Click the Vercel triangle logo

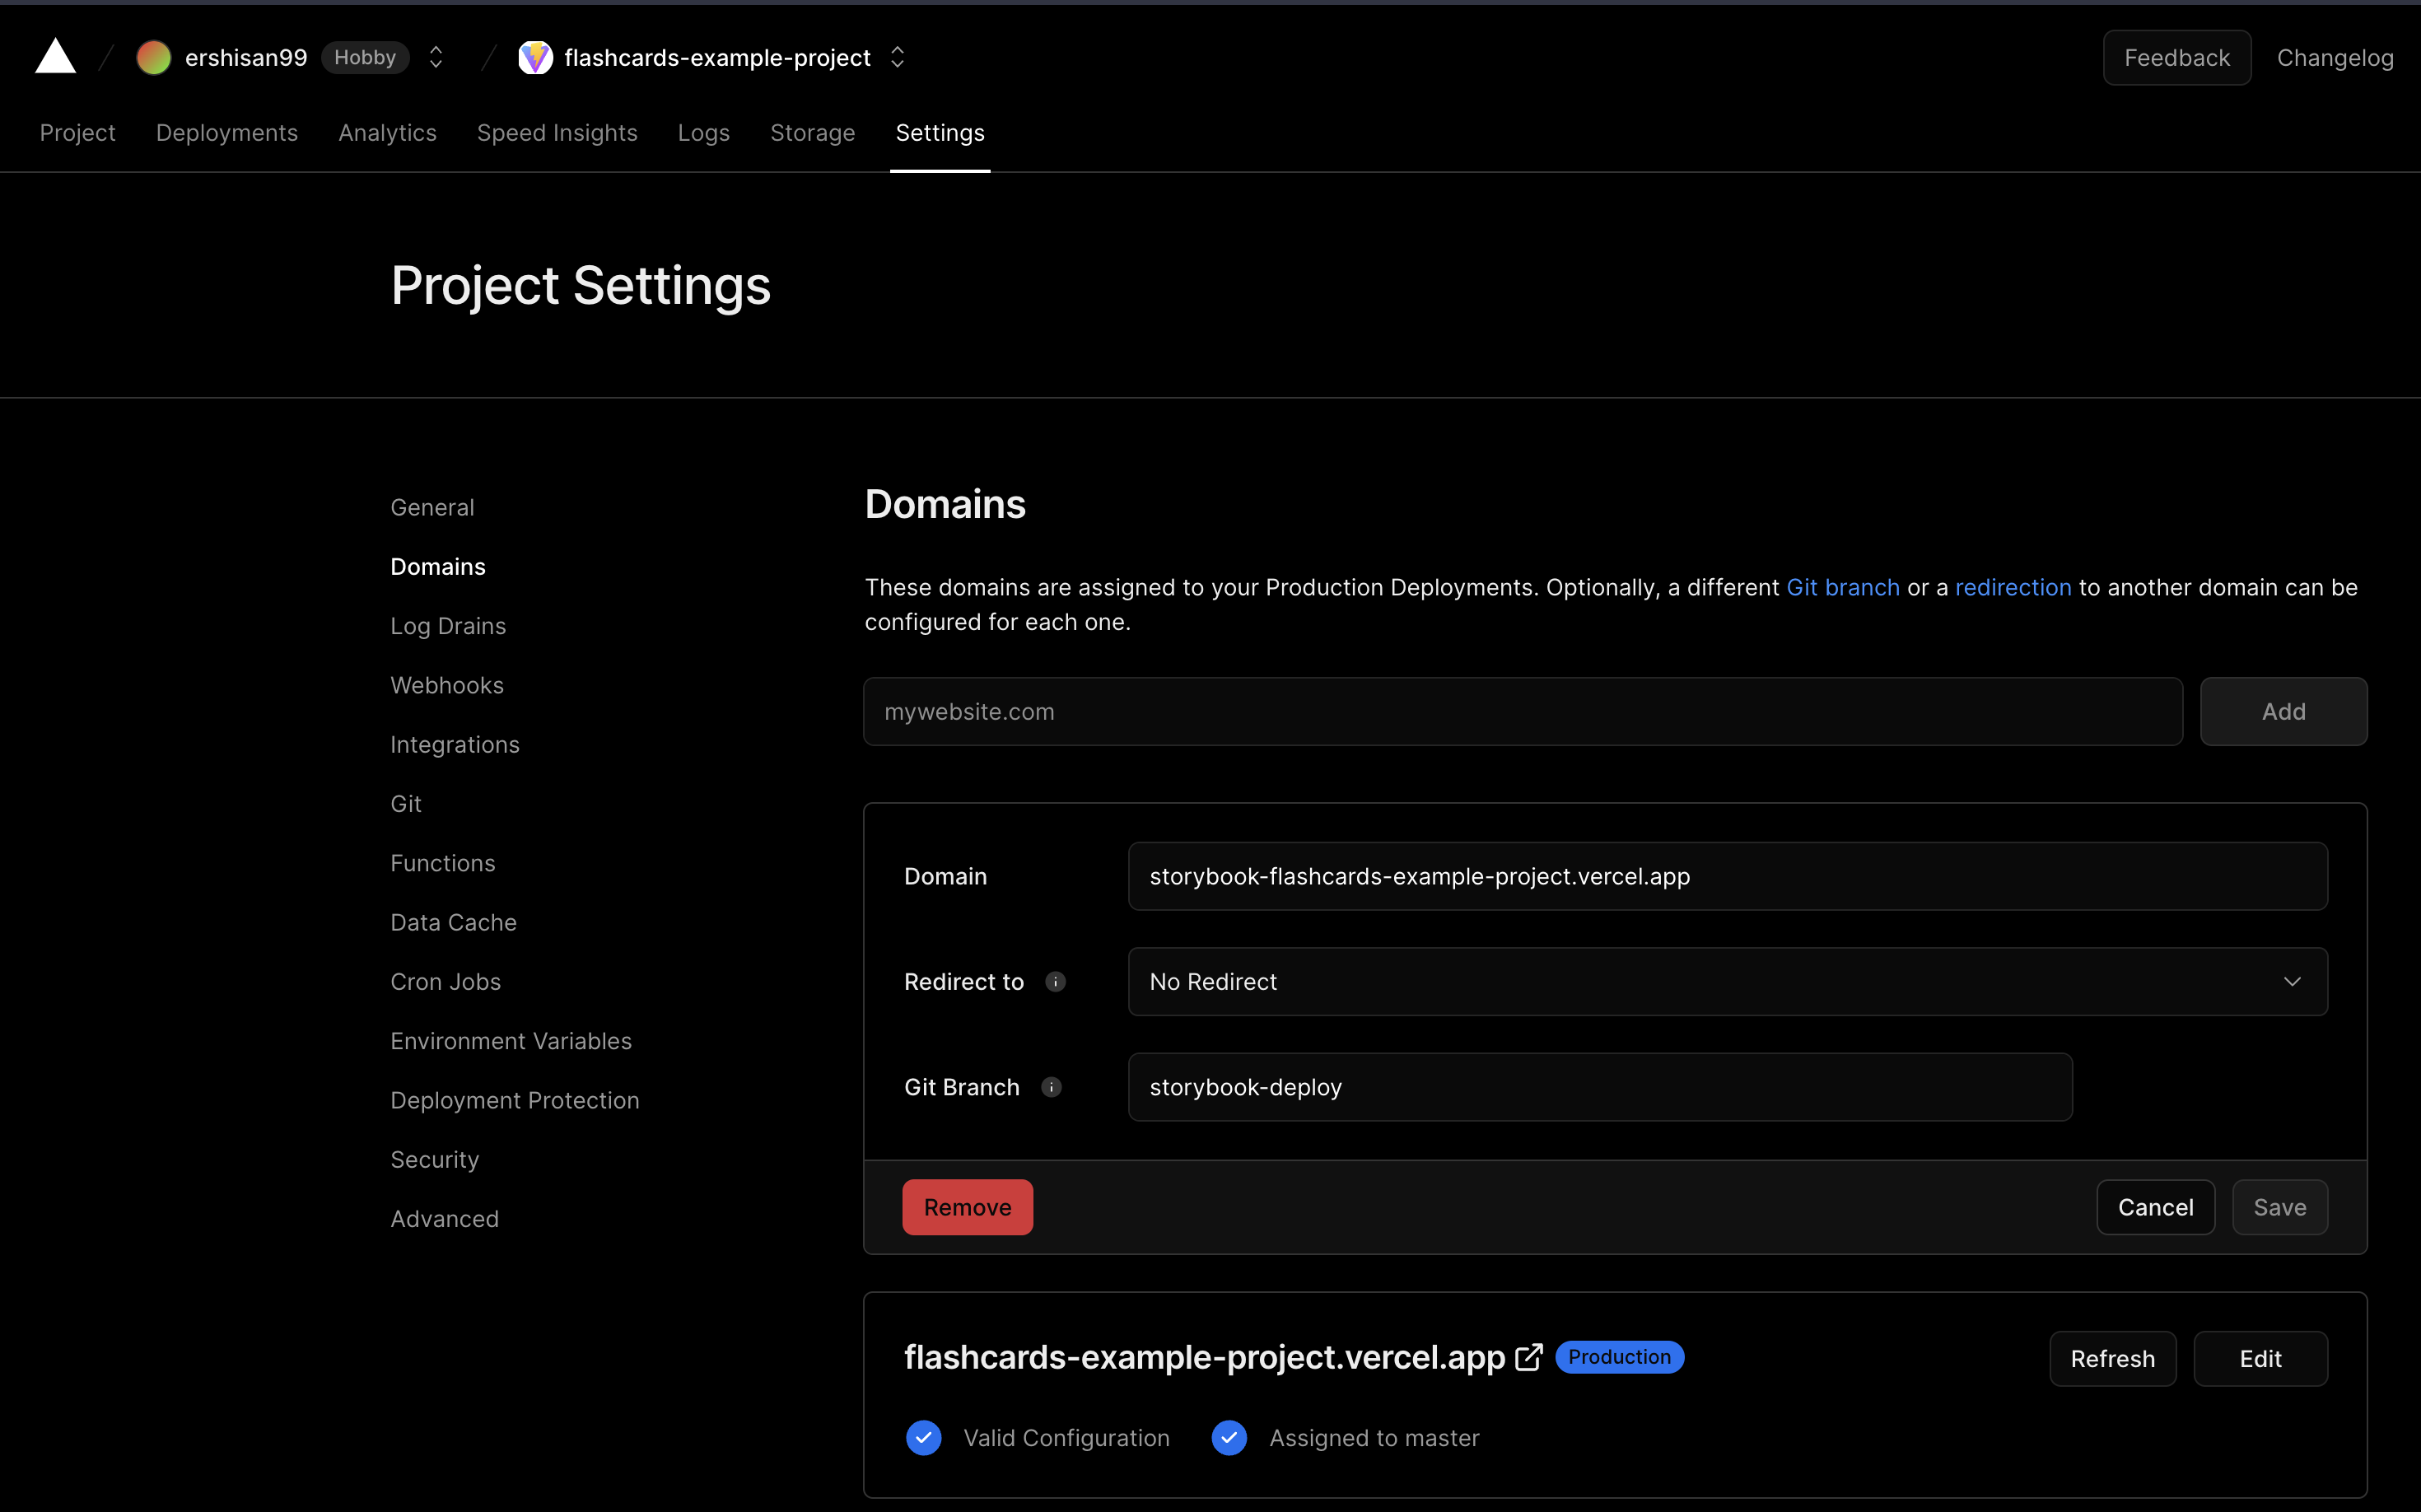click(x=56, y=57)
